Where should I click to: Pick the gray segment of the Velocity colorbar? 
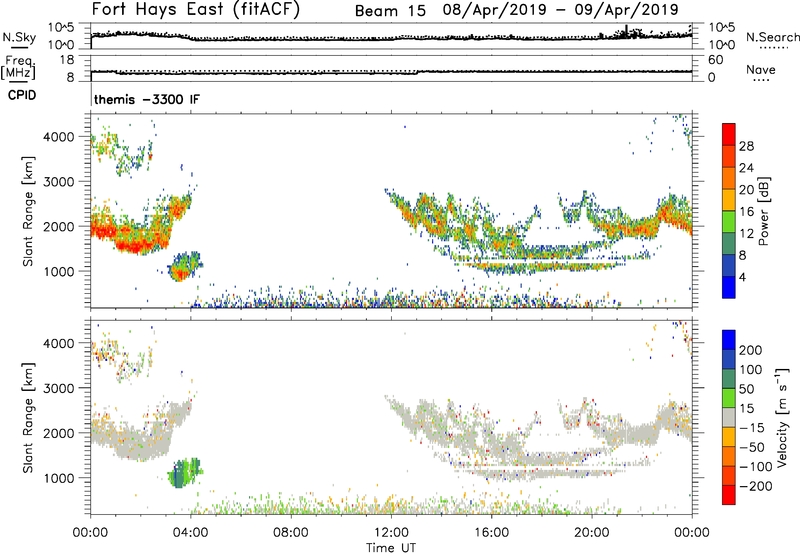[729, 417]
